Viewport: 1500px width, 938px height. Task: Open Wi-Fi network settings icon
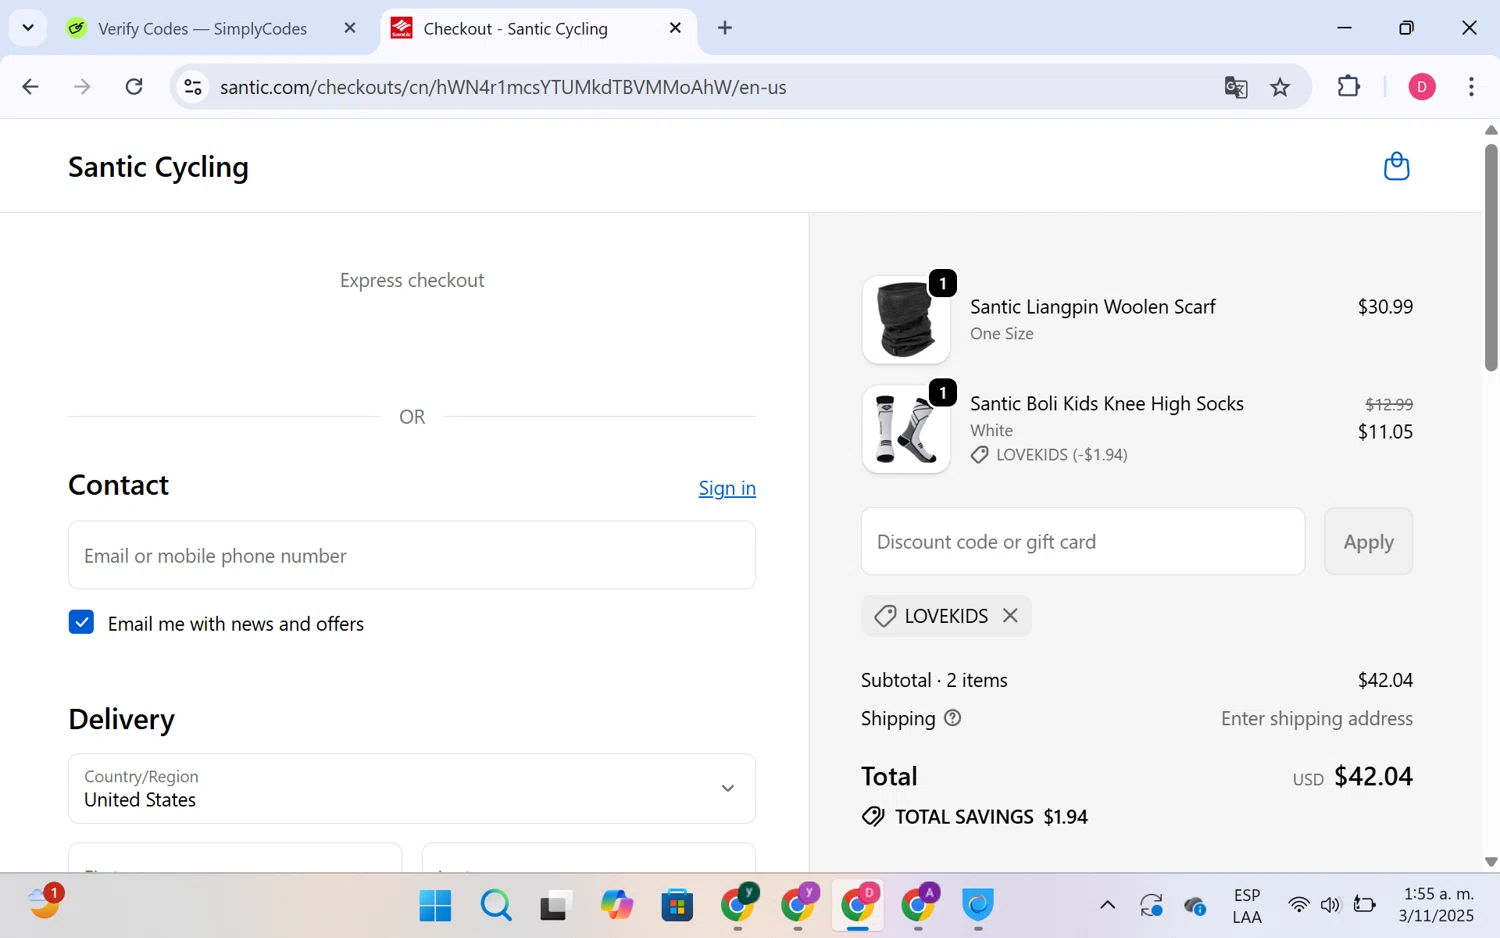[1298, 905]
